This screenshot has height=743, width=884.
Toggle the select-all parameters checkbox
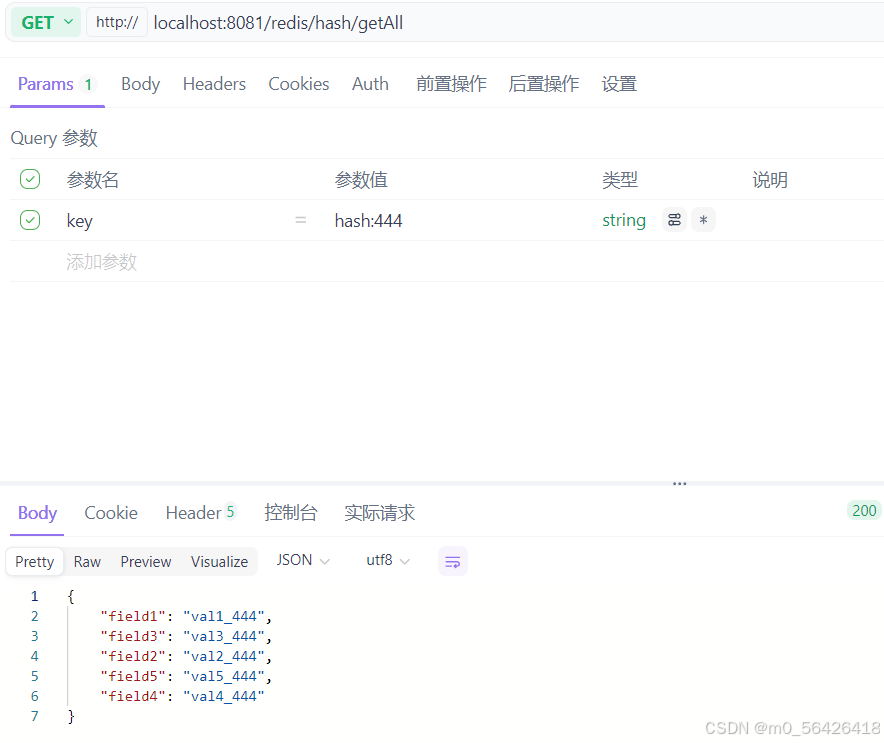(29, 178)
